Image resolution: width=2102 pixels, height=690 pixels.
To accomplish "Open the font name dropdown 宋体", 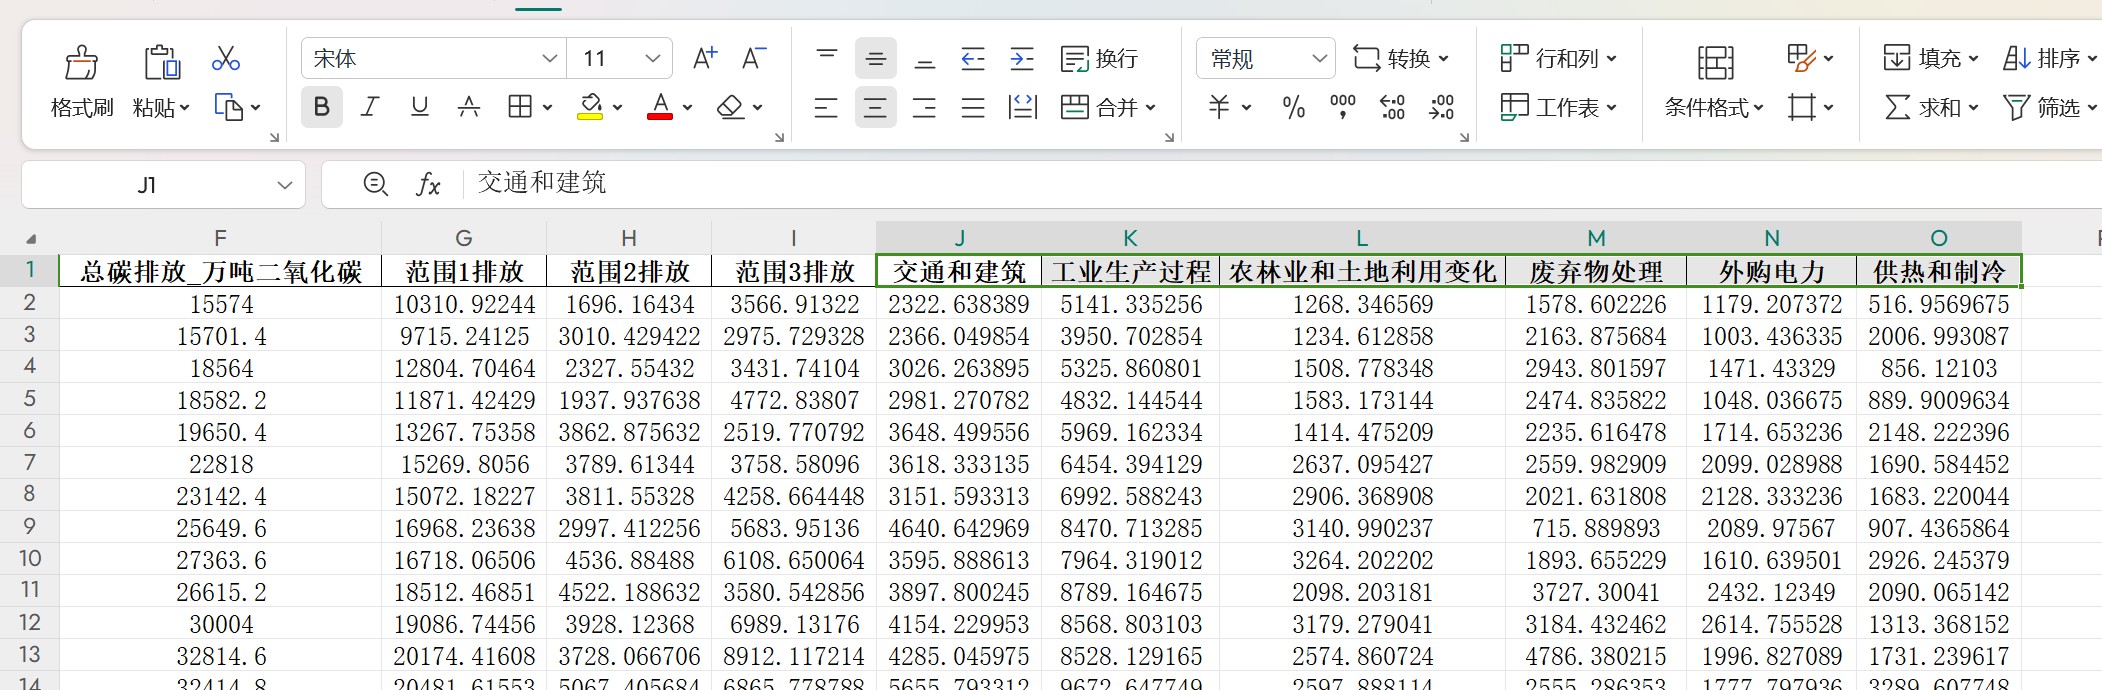I will pos(549,59).
